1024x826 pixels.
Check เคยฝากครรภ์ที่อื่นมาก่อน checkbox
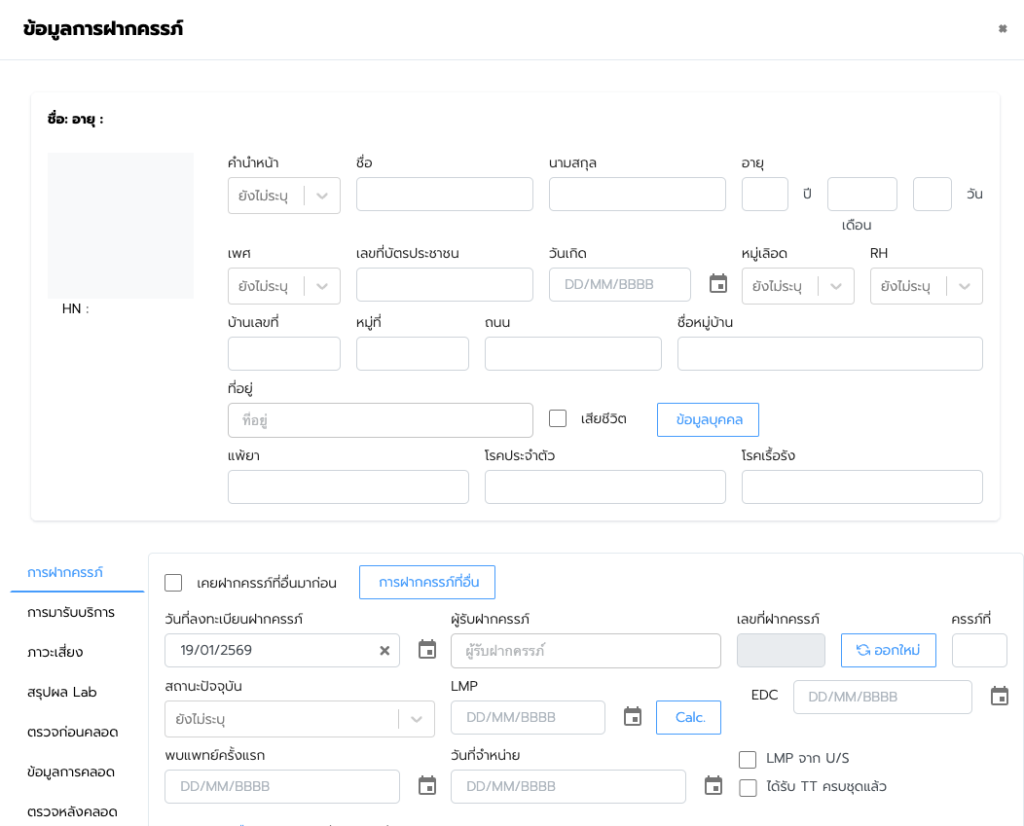174,582
